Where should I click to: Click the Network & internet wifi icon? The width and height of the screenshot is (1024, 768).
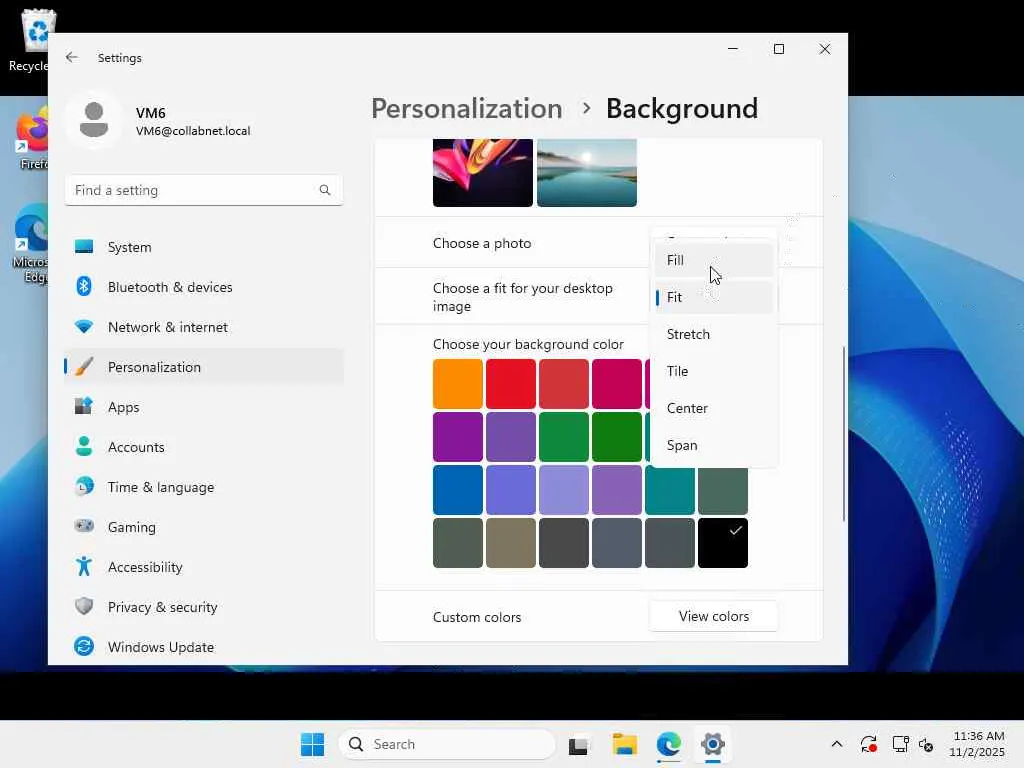[x=84, y=327]
